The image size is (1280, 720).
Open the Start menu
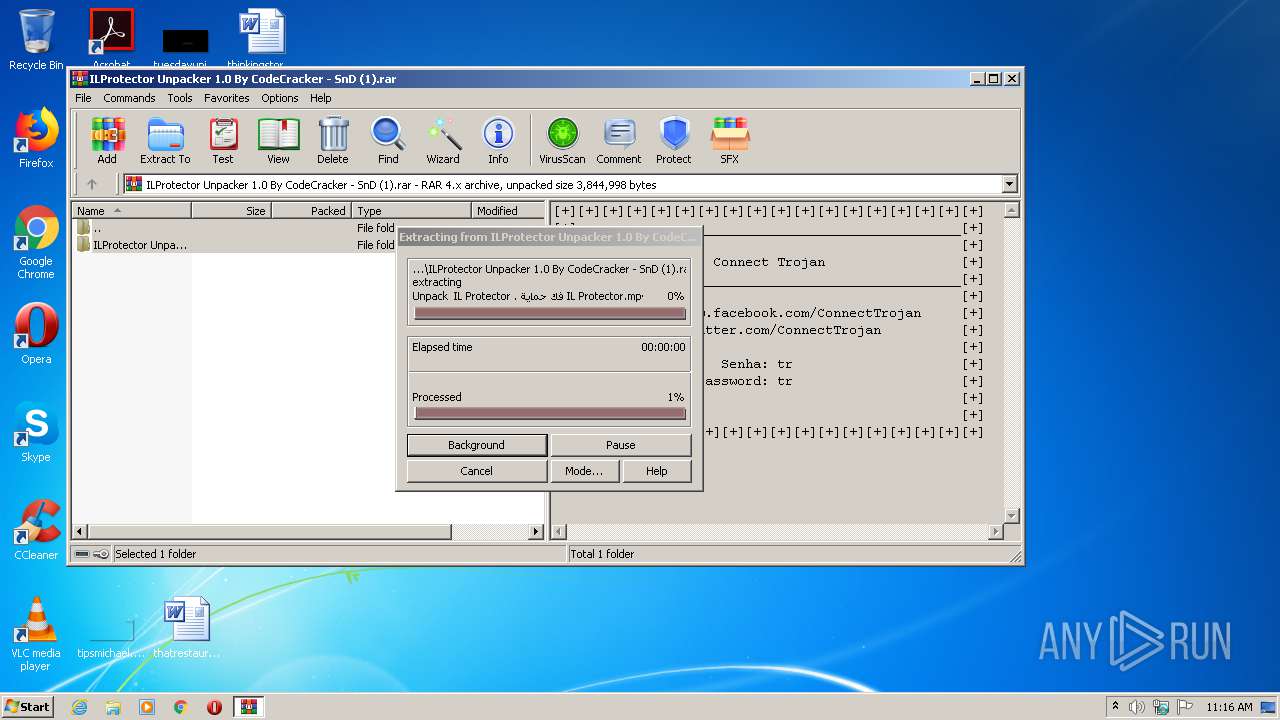click(27, 707)
